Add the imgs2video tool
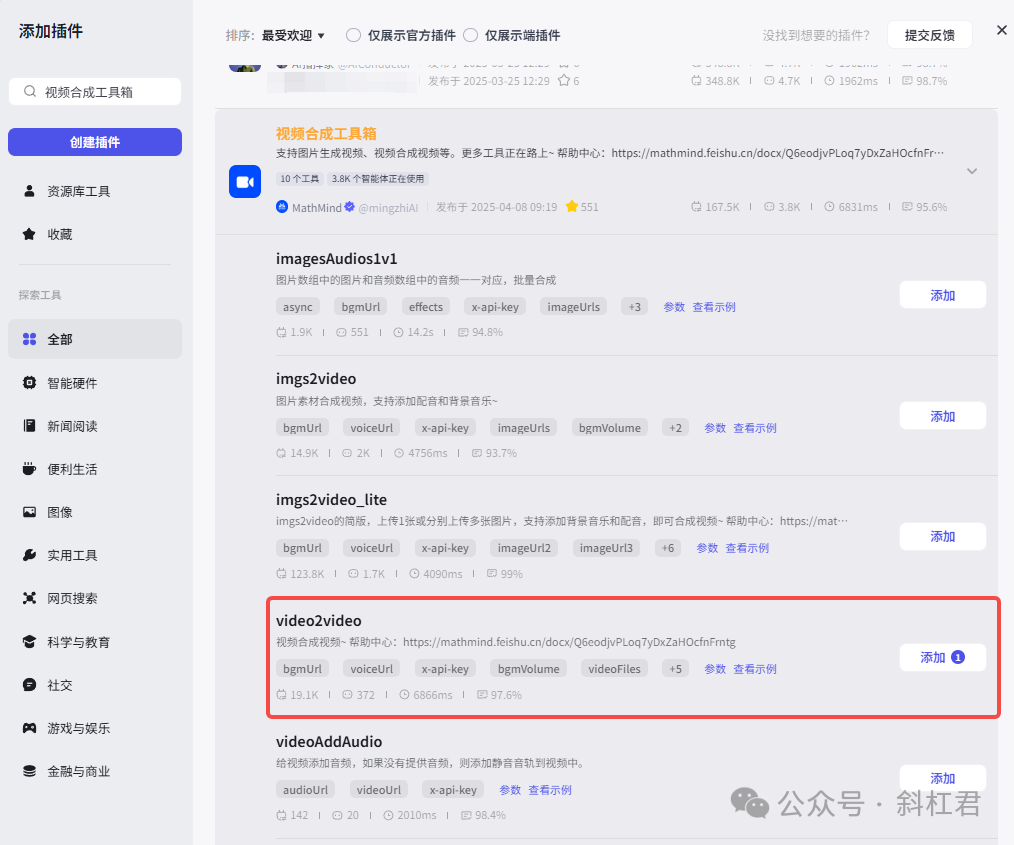The width and height of the screenshot is (1014, 845). coord(942,416)
